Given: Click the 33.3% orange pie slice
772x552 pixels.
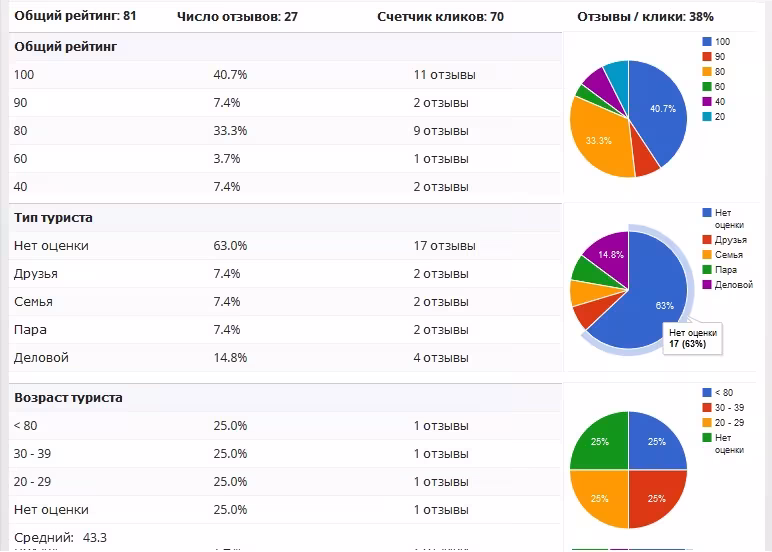Looking at the screenshot, I should pos(599,141).
